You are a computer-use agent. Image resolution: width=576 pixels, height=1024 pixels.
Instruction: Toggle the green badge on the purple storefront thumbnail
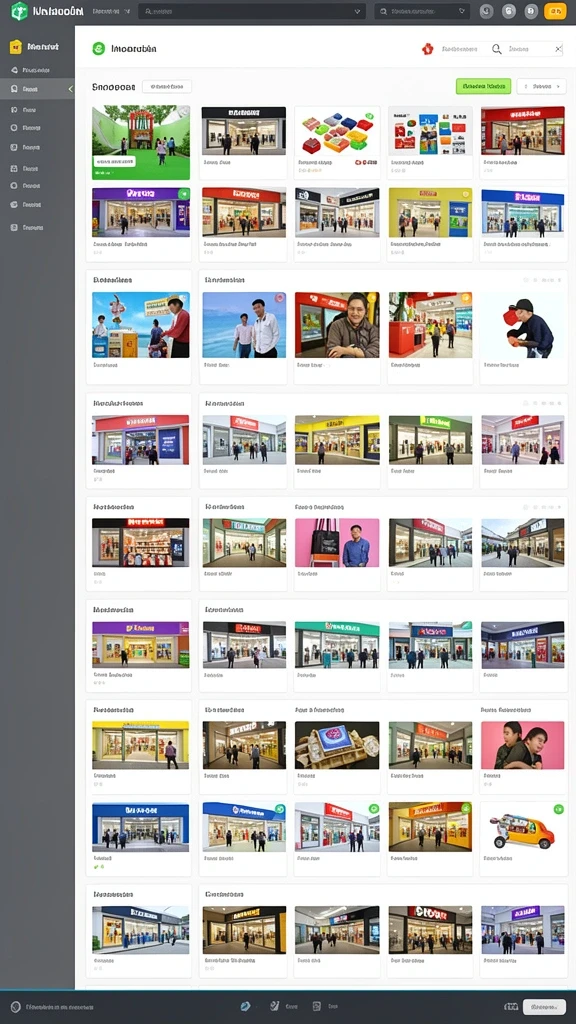[x=184, y=193]
